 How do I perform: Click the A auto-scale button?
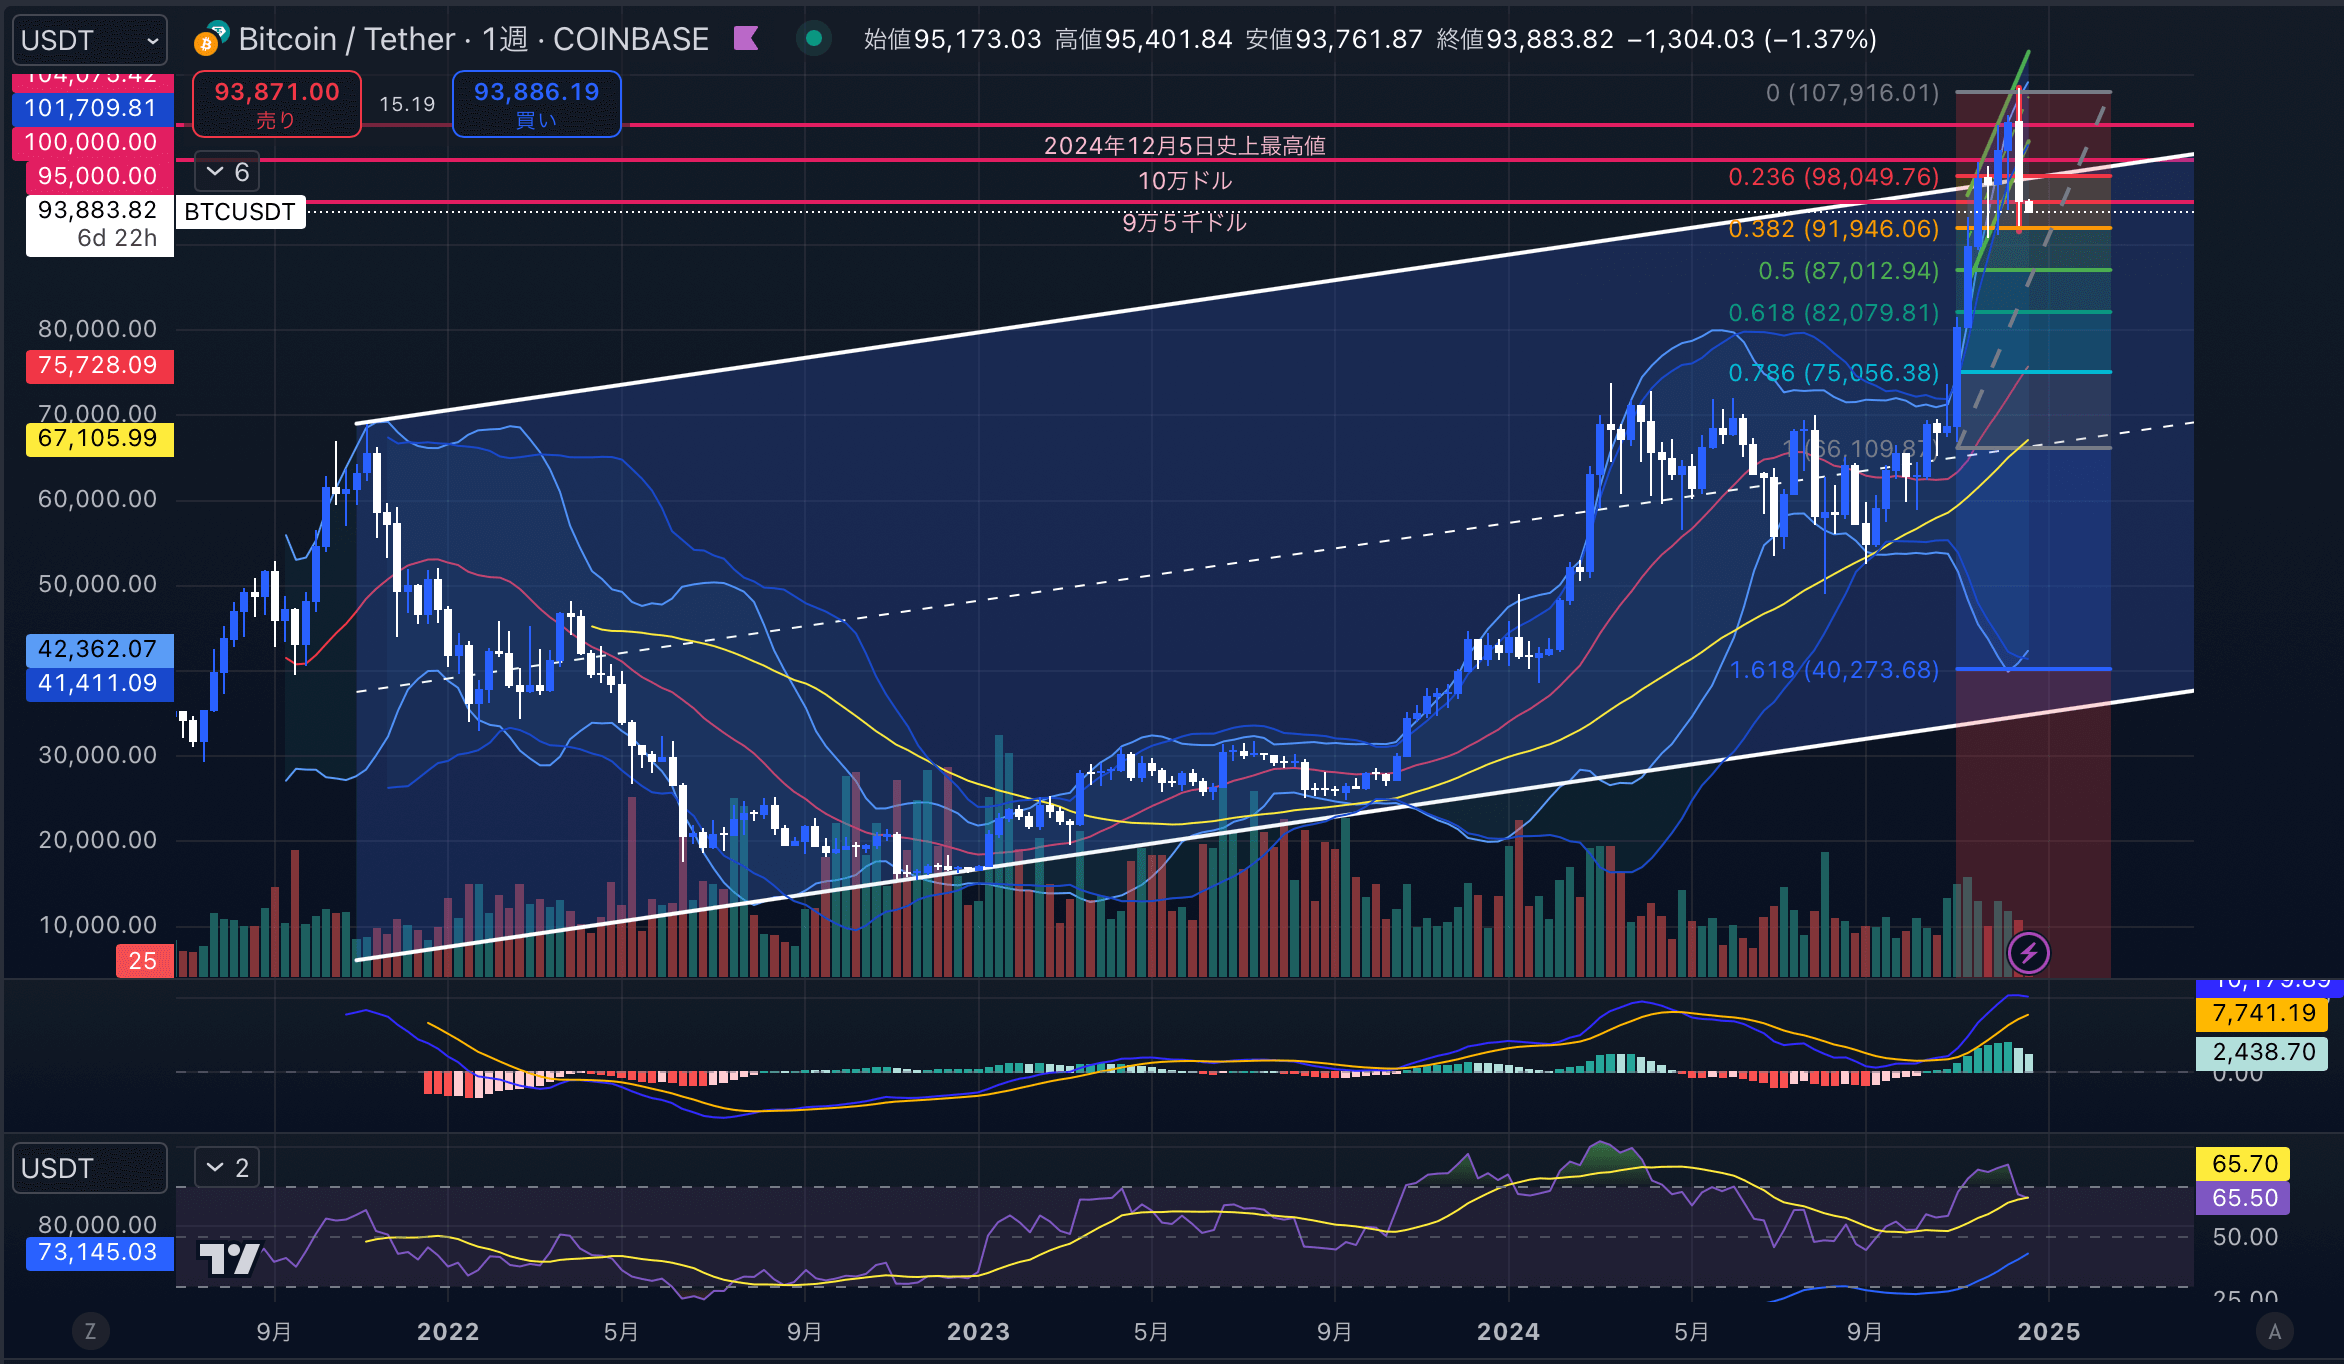click(2275, 1331)
